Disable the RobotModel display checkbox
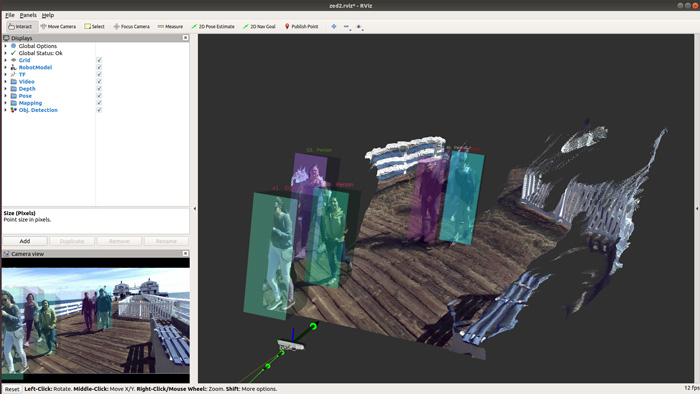Viewport: 700px width, 394px height. (99, 67)
